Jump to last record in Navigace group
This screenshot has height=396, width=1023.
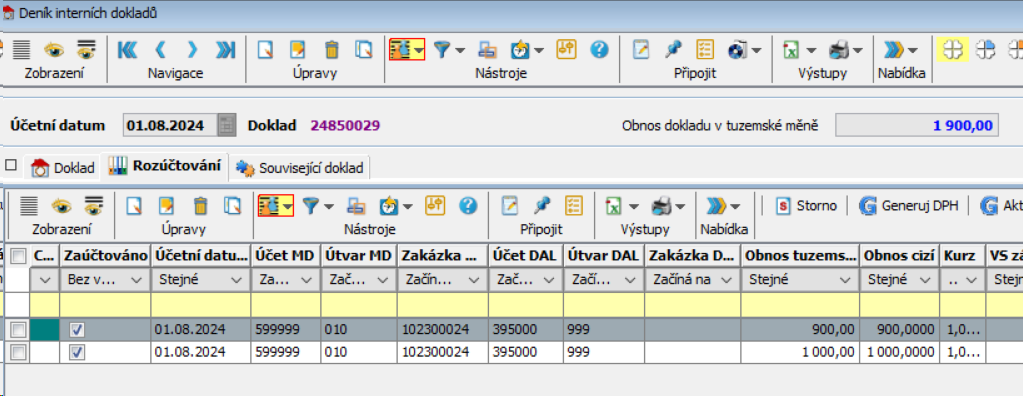coord(226,50)
